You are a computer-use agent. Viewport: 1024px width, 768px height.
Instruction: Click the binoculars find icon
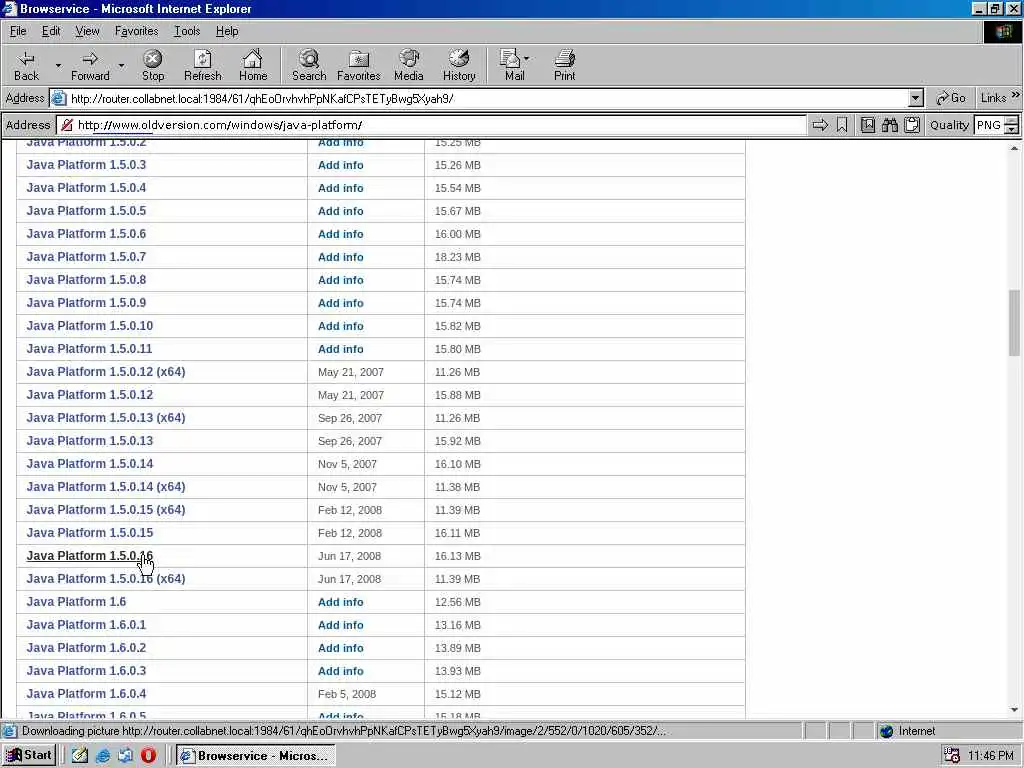(890, 125)
